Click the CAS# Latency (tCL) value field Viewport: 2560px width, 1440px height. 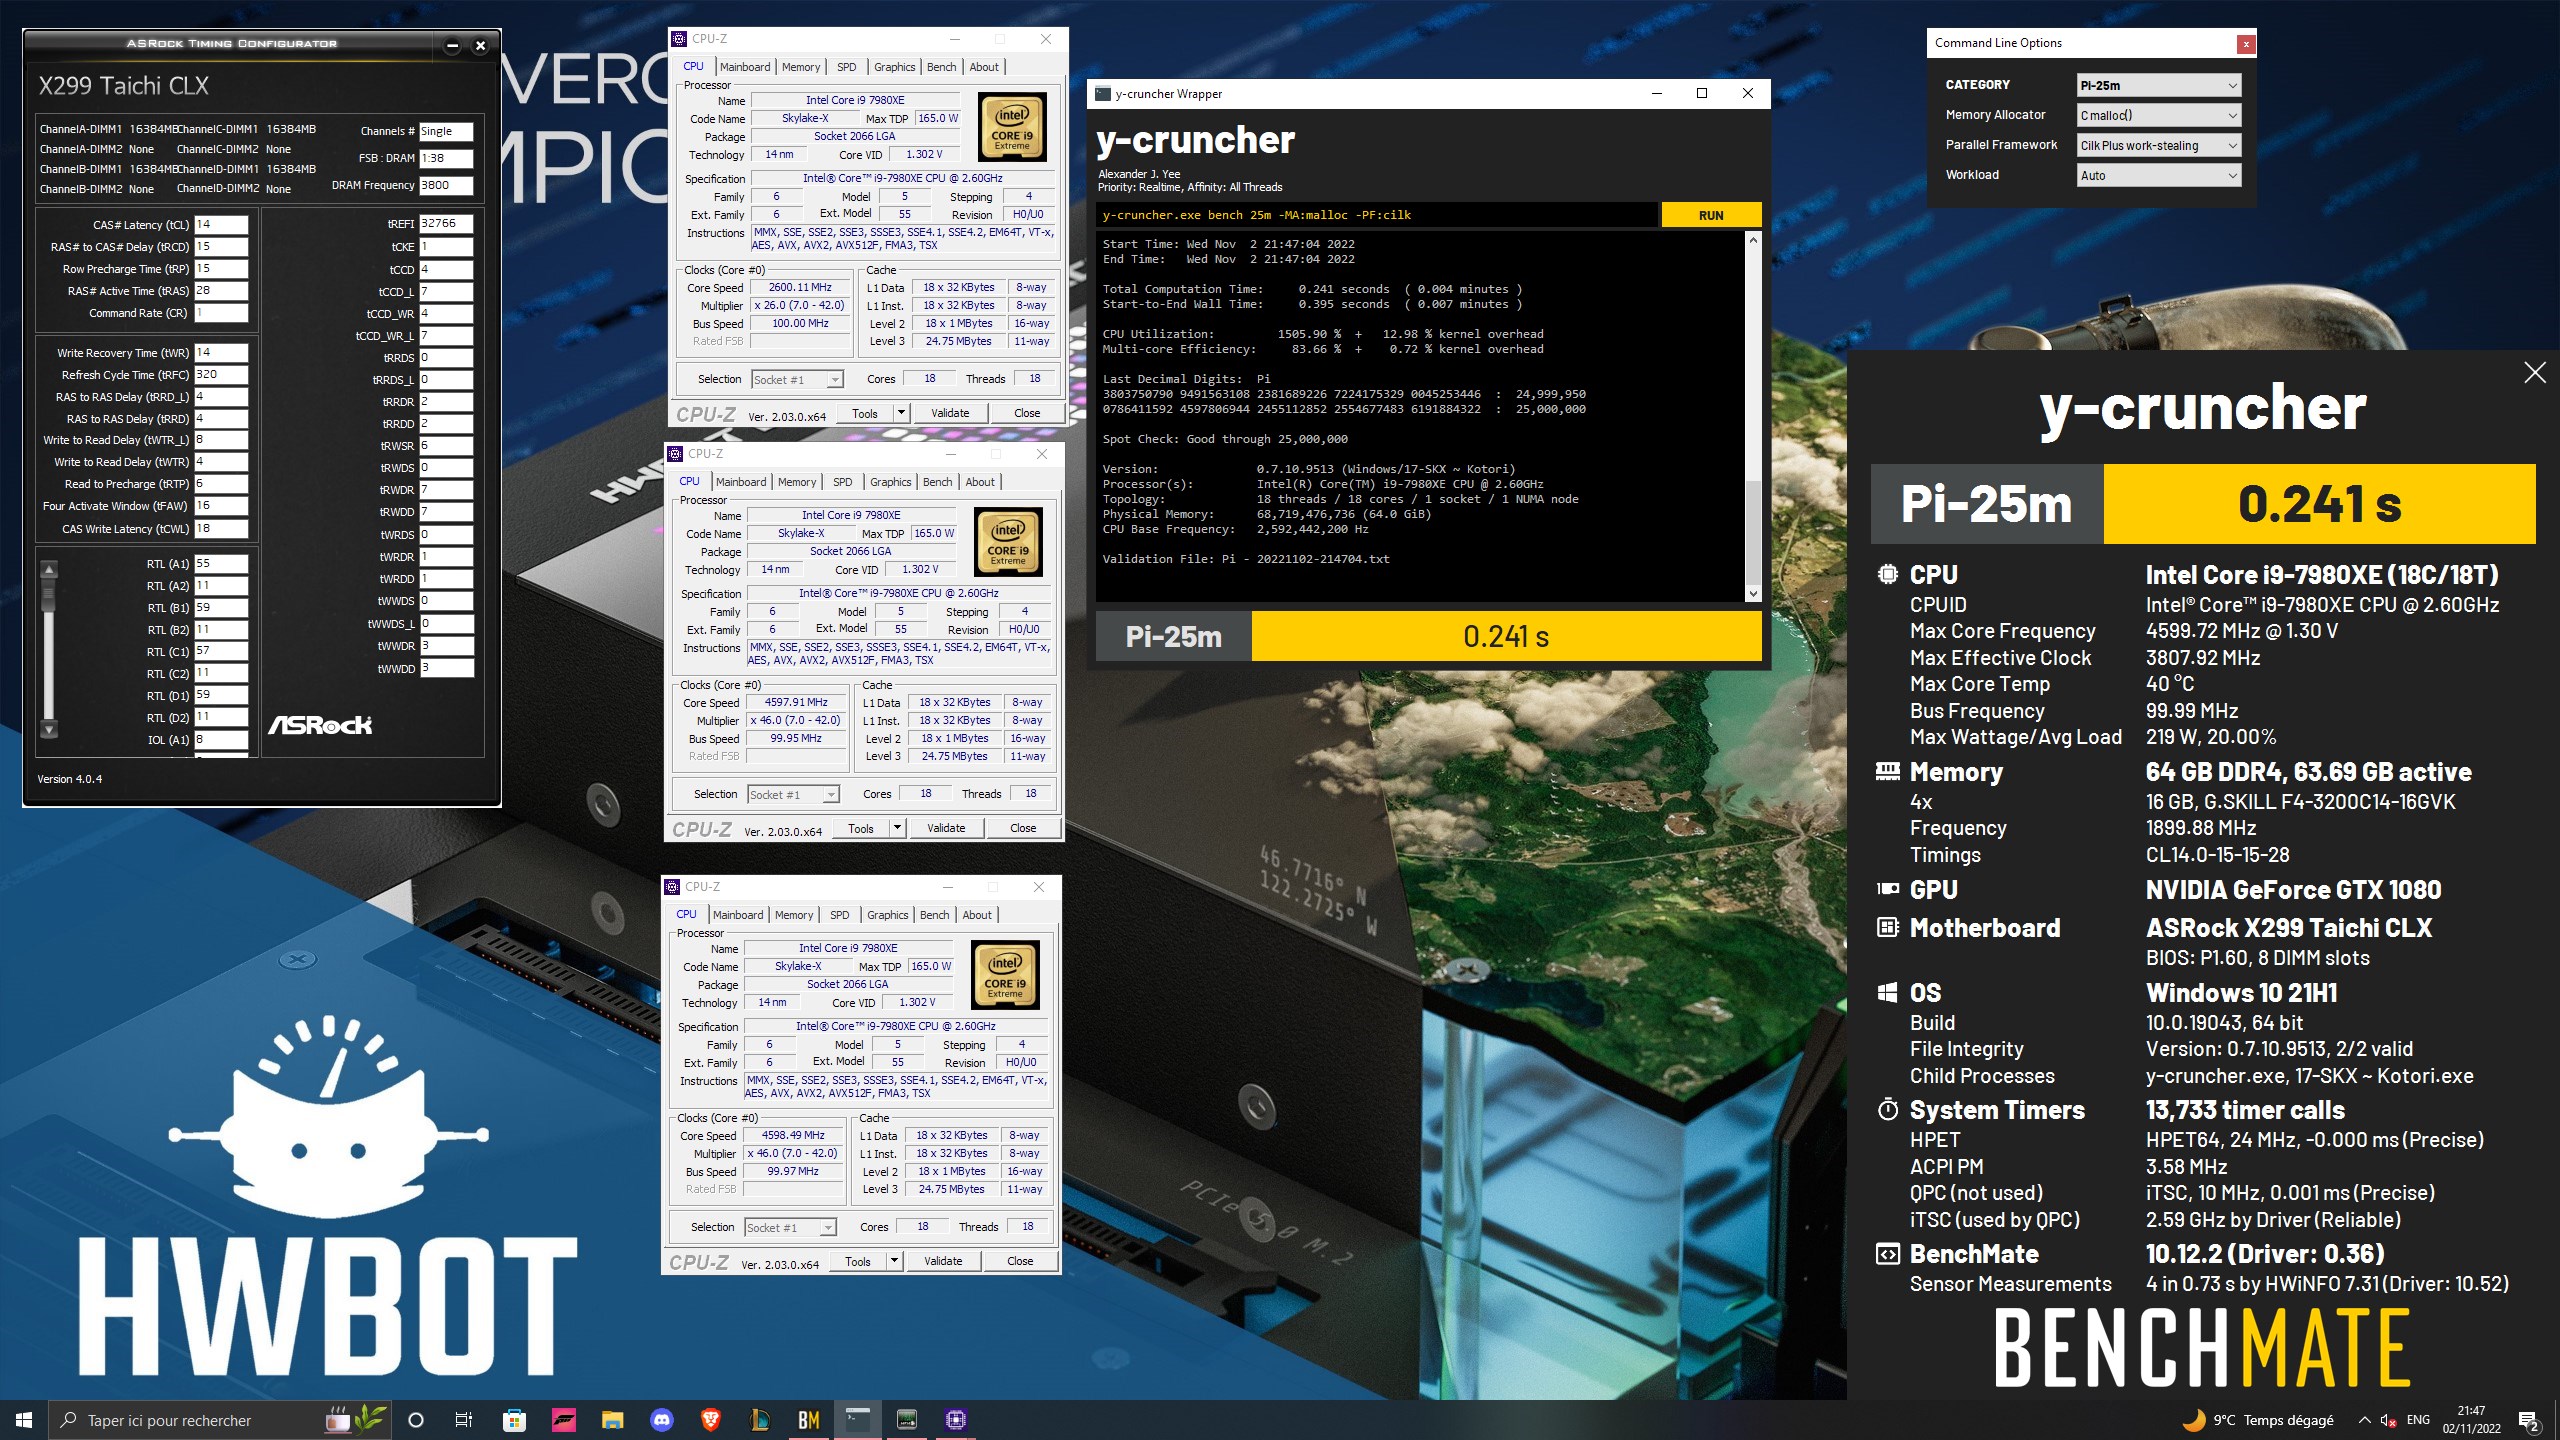220,224
